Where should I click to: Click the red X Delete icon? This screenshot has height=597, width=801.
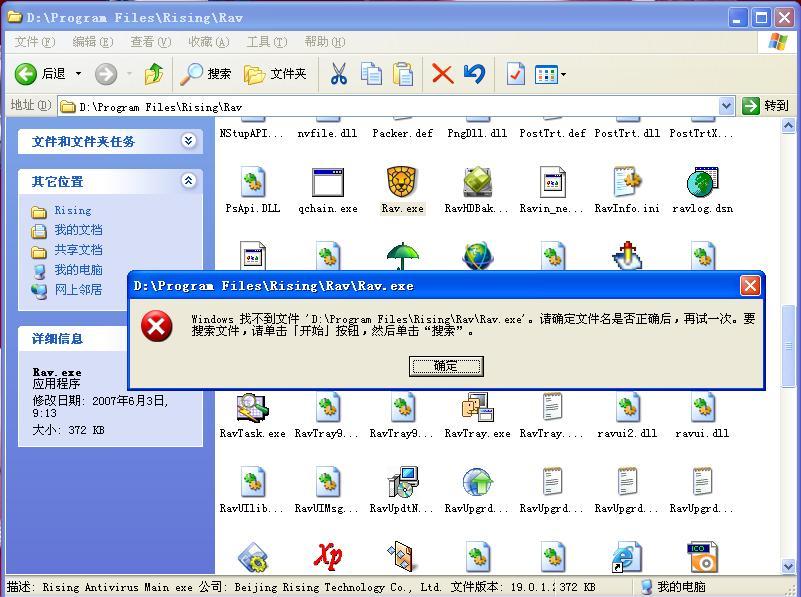pyautogui.click(x=442, y=74)
